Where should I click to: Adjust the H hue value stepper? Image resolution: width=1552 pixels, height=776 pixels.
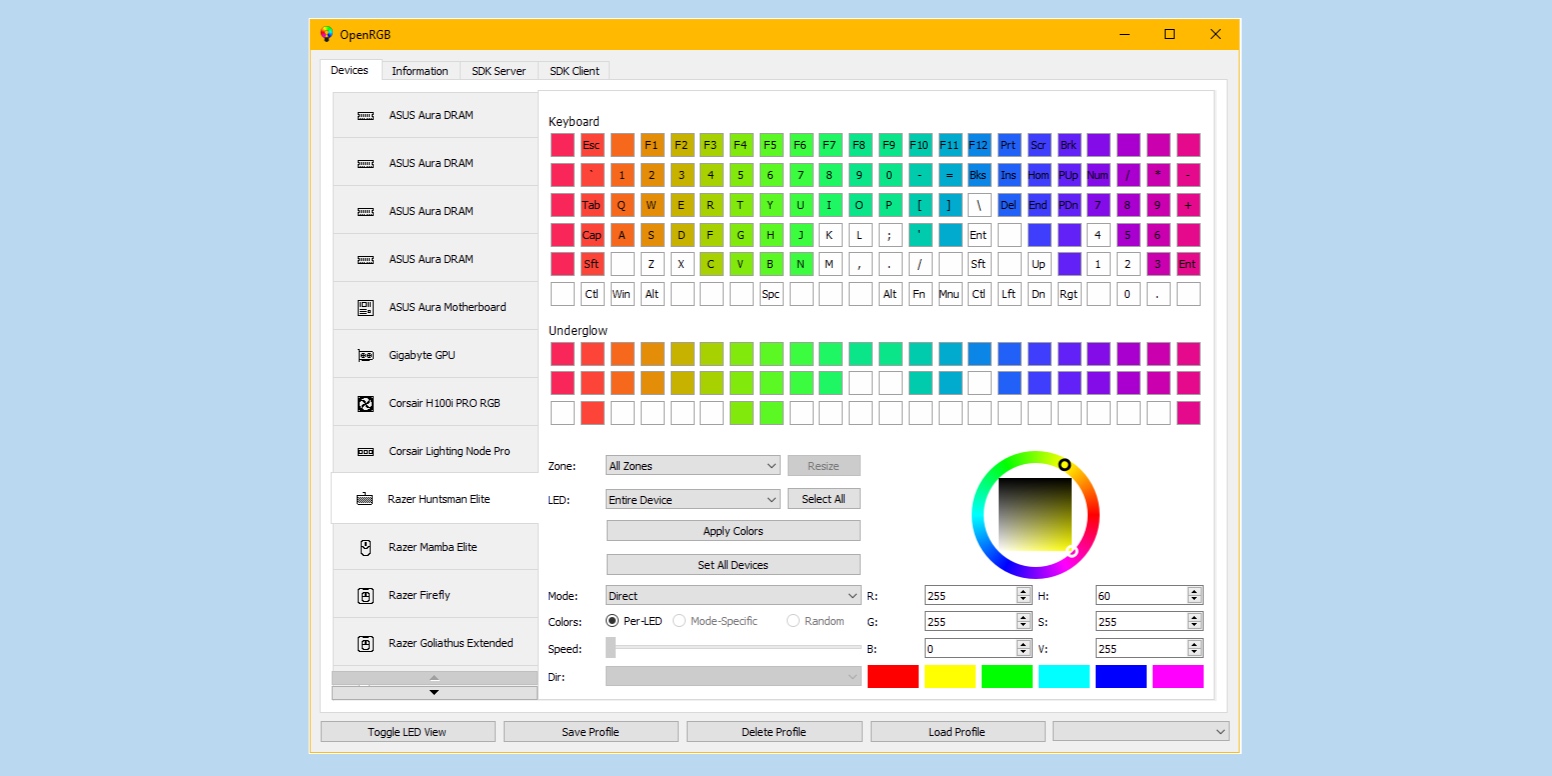coord(1195,595)
